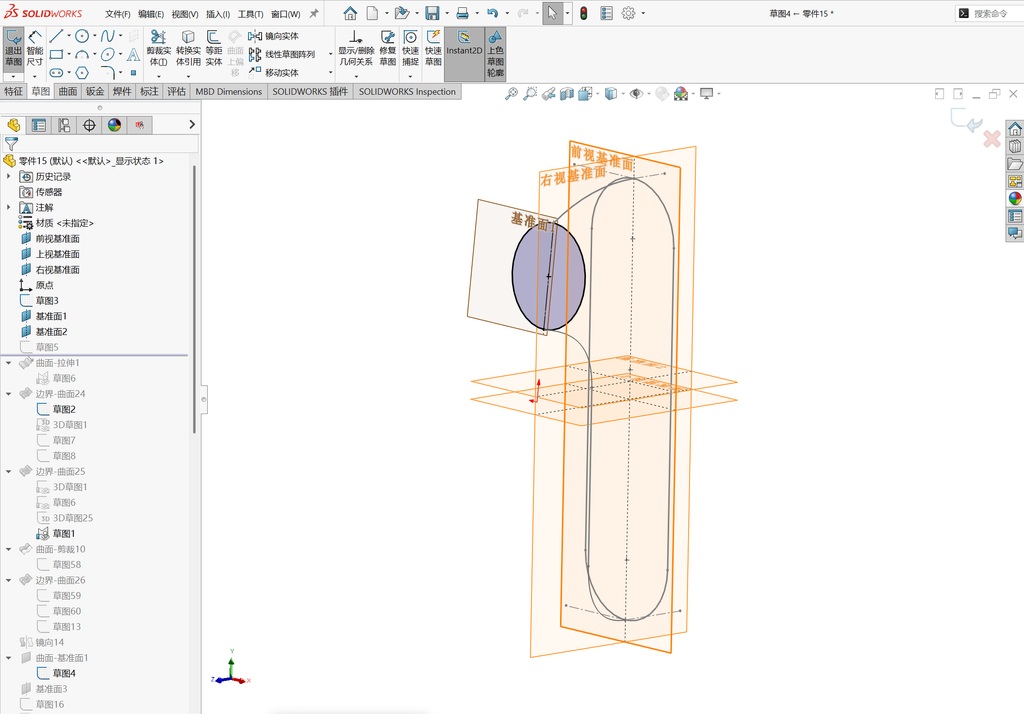Open Save button dropdown arrow
This screenshot has height=714, width=1024.
(x=447, y=13)
